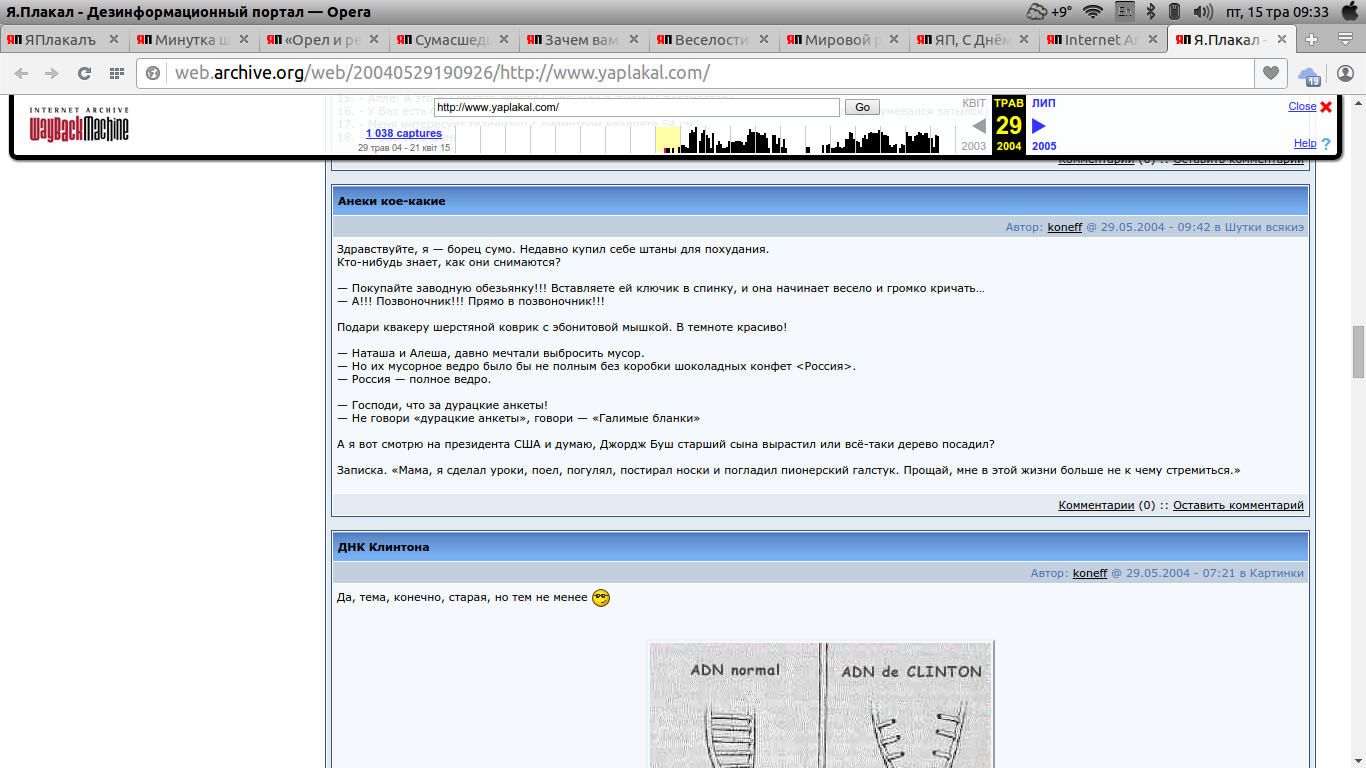Open the clock showing пт, 15 тра 09:33
The image size is (1366, 768).
click(x=1276, y=12)
